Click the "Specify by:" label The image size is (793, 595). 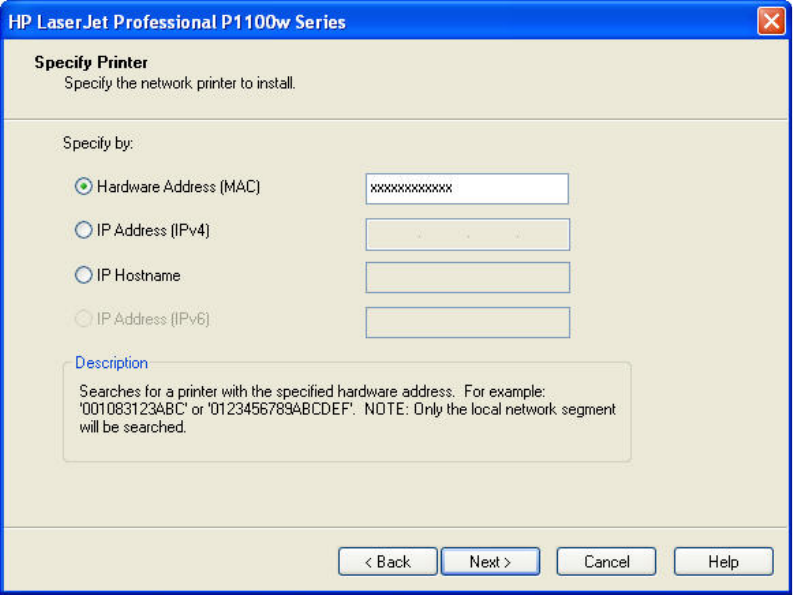[x=98, y=143]
